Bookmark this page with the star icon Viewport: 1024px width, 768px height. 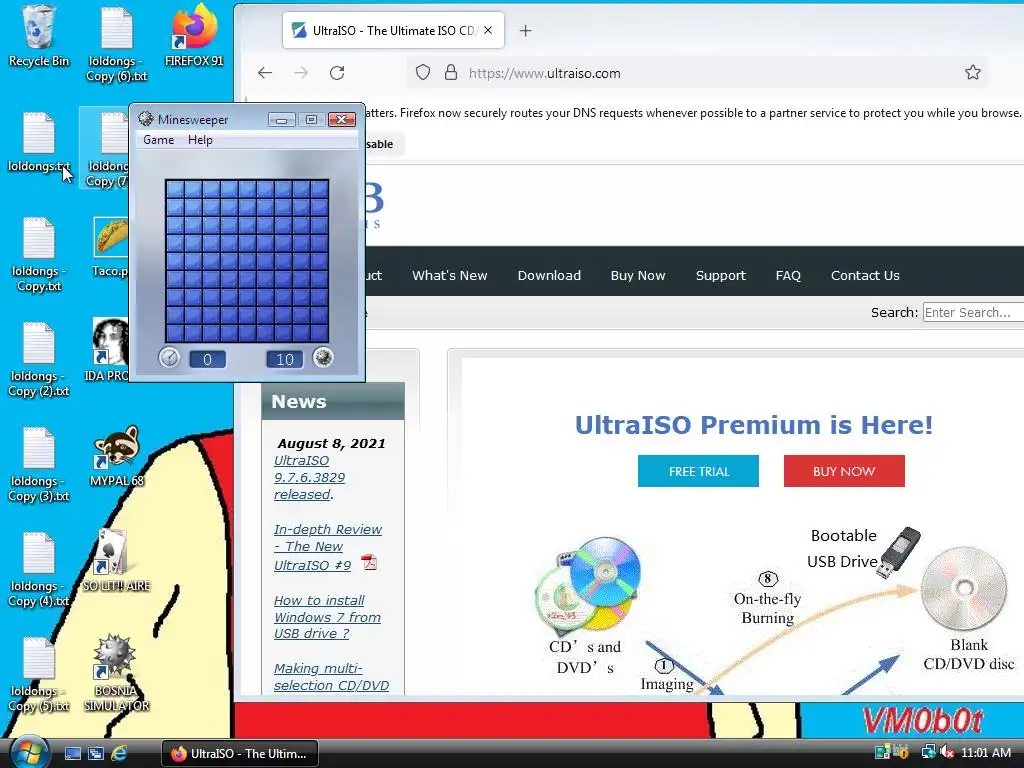click(x=972, y=72)
